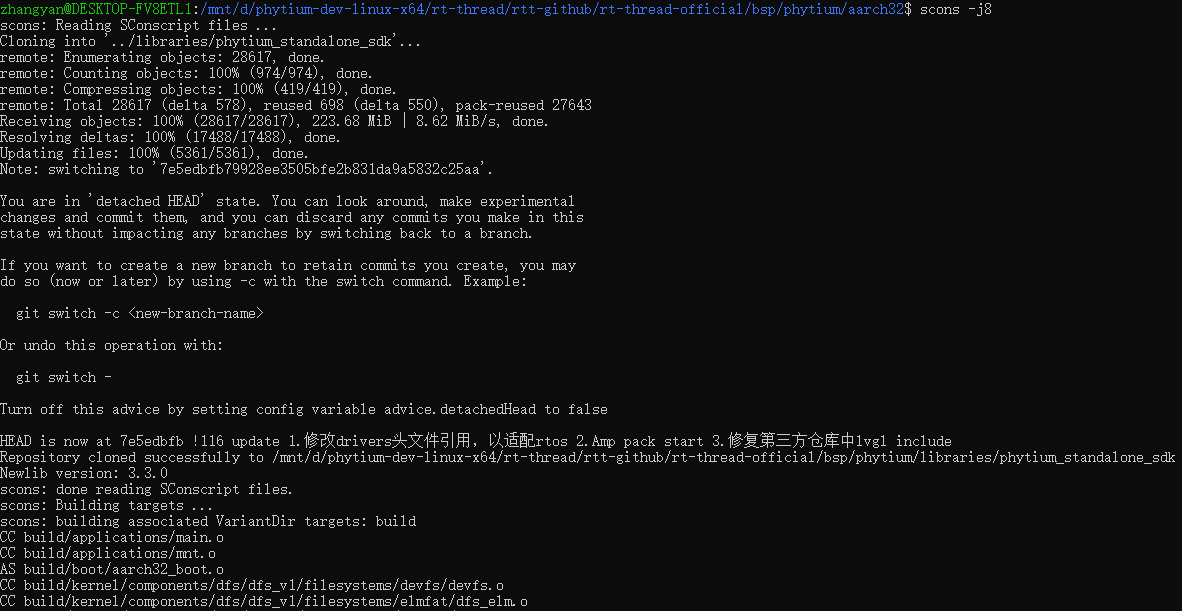Screen dimensions: 1182x611
Task: Click the "scons: Building targets ..." line
Action: tap(108, 505)
